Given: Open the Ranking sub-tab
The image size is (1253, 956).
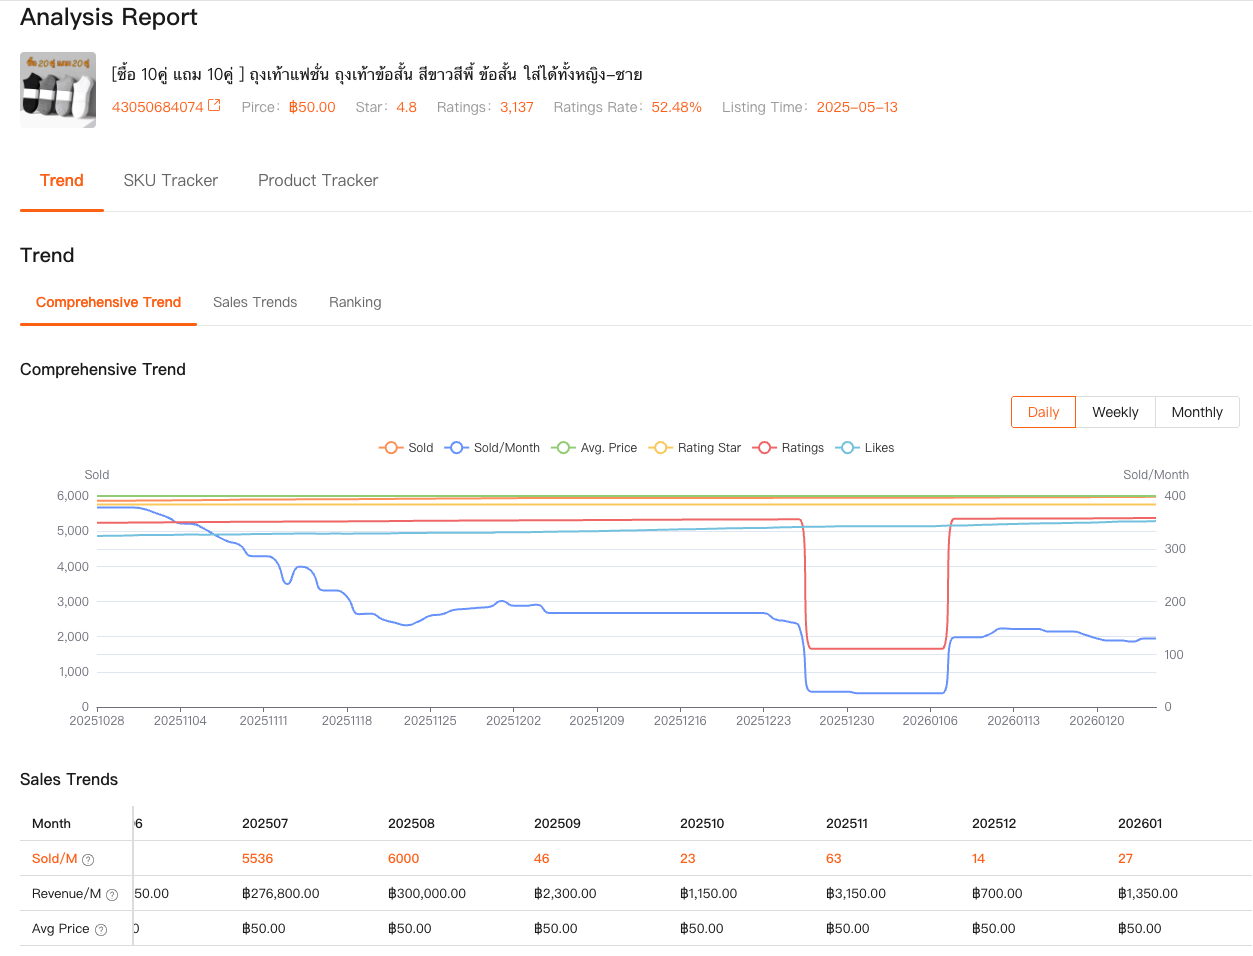Looking at the screenshot, I should [x=355, y=302].
